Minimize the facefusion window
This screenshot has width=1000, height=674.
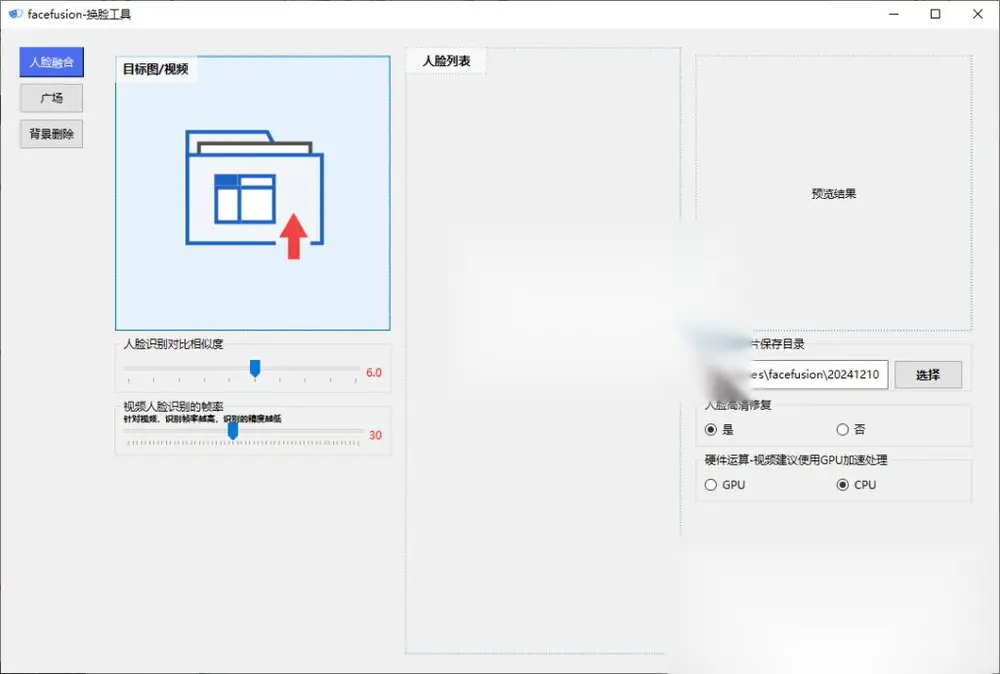893,14
